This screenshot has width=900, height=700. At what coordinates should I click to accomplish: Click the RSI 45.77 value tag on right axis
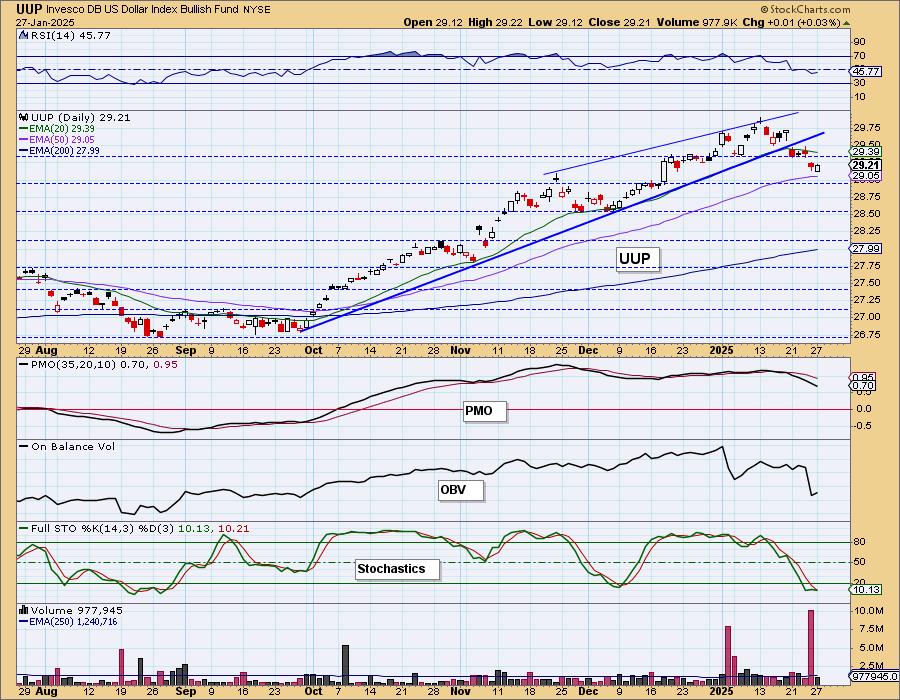click(x=866, y=71)
